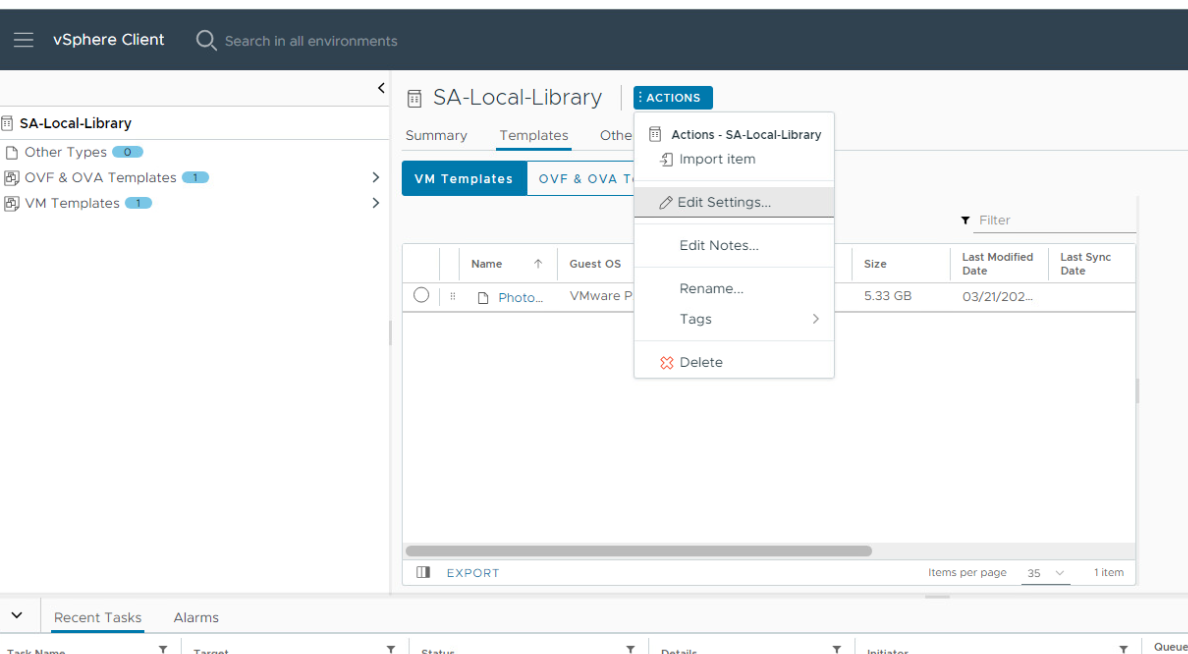Open the Tags submenu
Image resolution: width=1188 pixels, height=654 pixels.
733,319
